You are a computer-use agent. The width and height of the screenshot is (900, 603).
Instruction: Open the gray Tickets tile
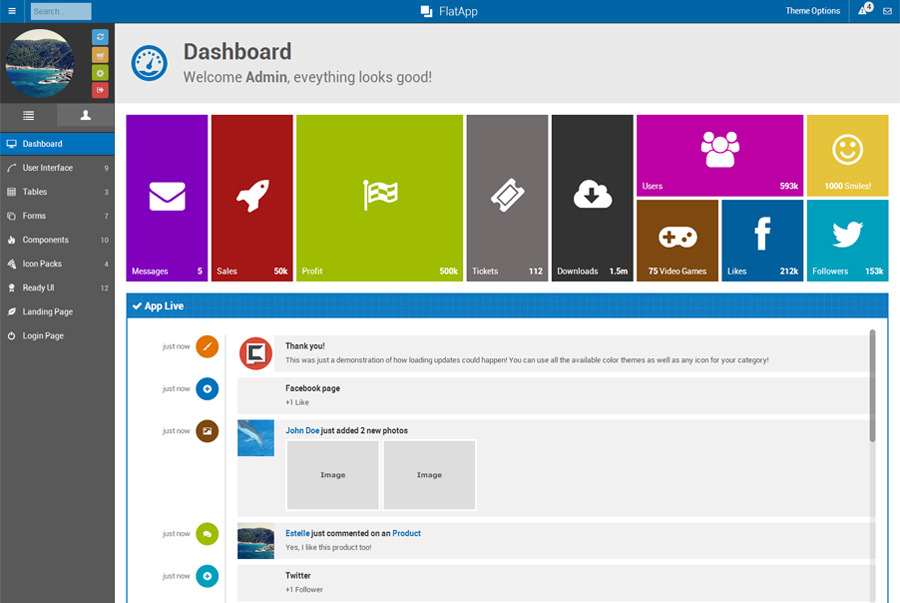coord(507,198)
